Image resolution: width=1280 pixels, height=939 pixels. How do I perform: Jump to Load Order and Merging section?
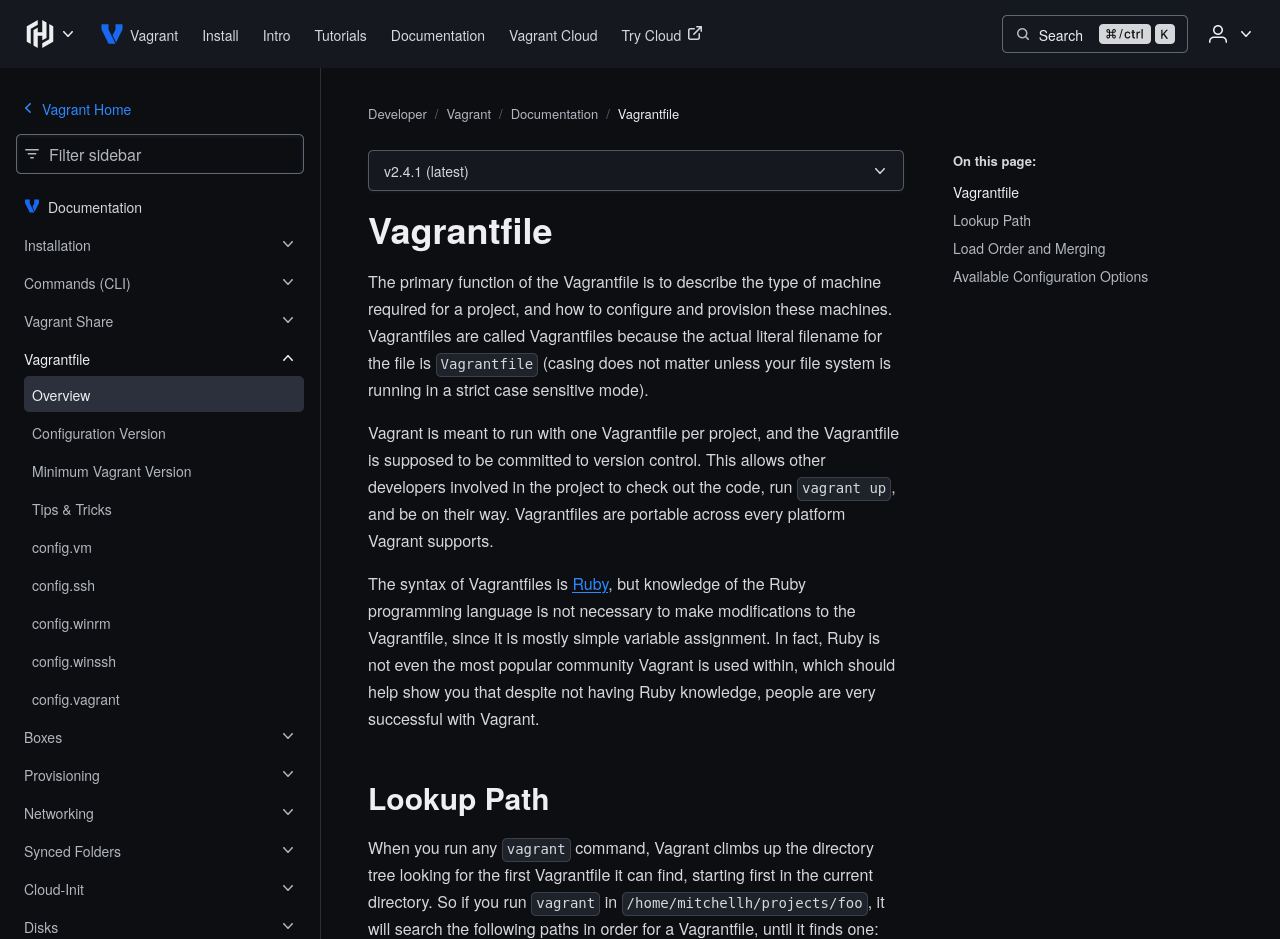(x=1028, y=249)
